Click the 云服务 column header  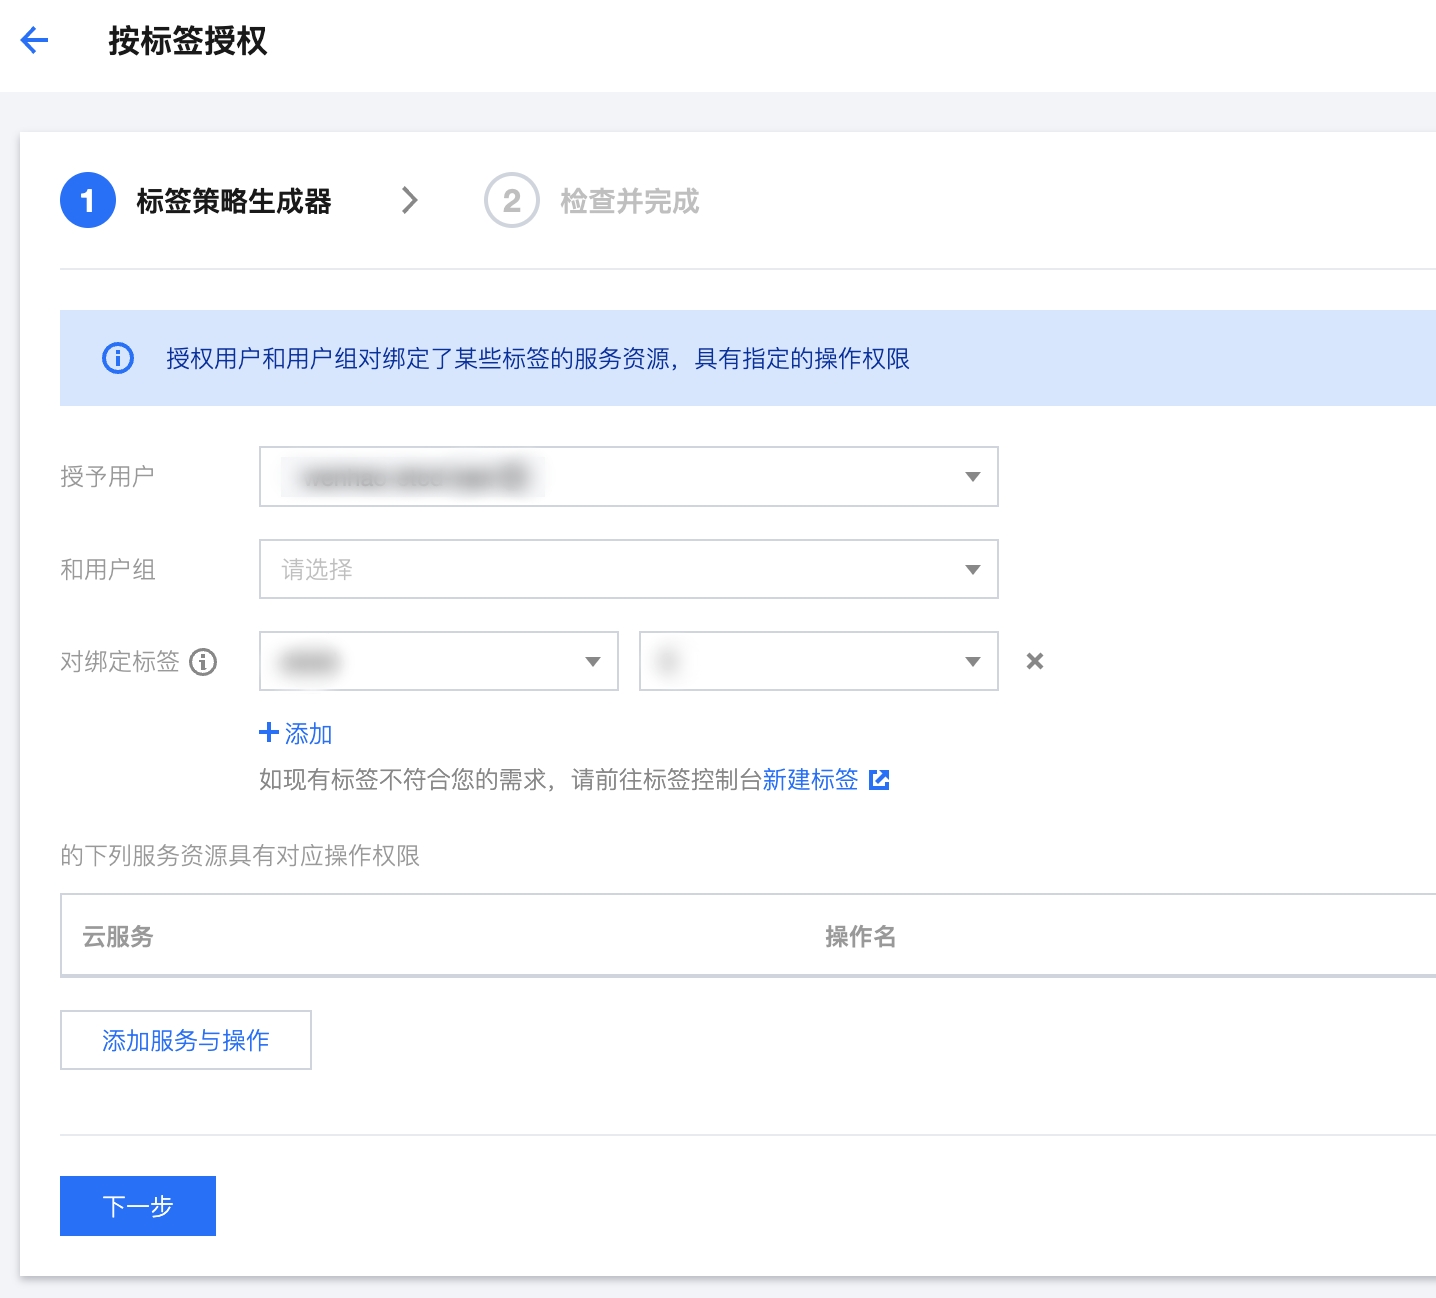coord(118,936)
